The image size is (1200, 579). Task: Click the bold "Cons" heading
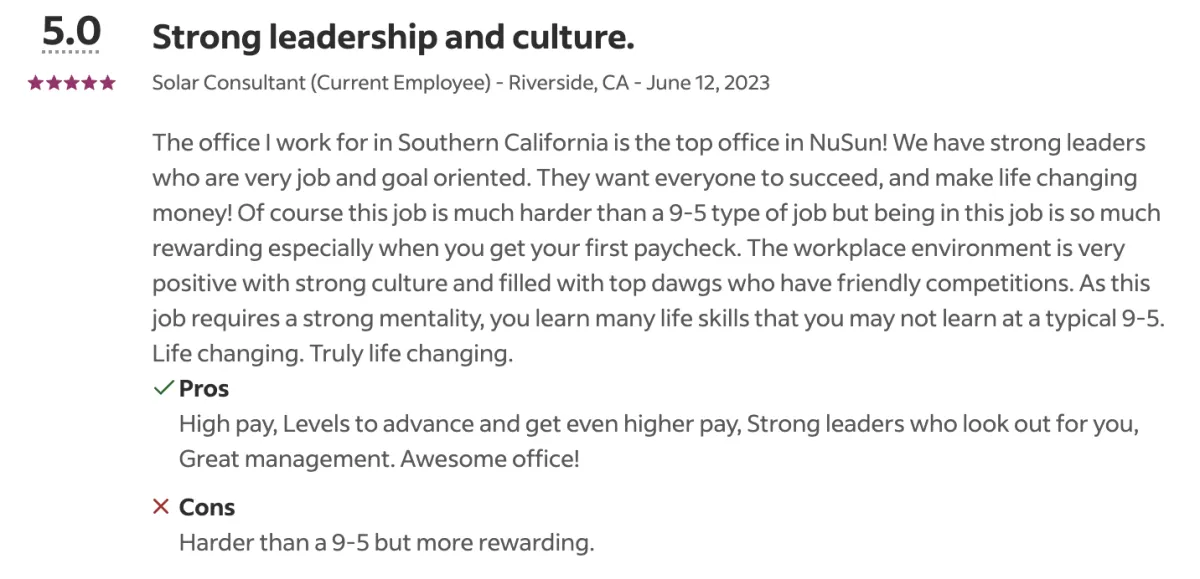207,507
